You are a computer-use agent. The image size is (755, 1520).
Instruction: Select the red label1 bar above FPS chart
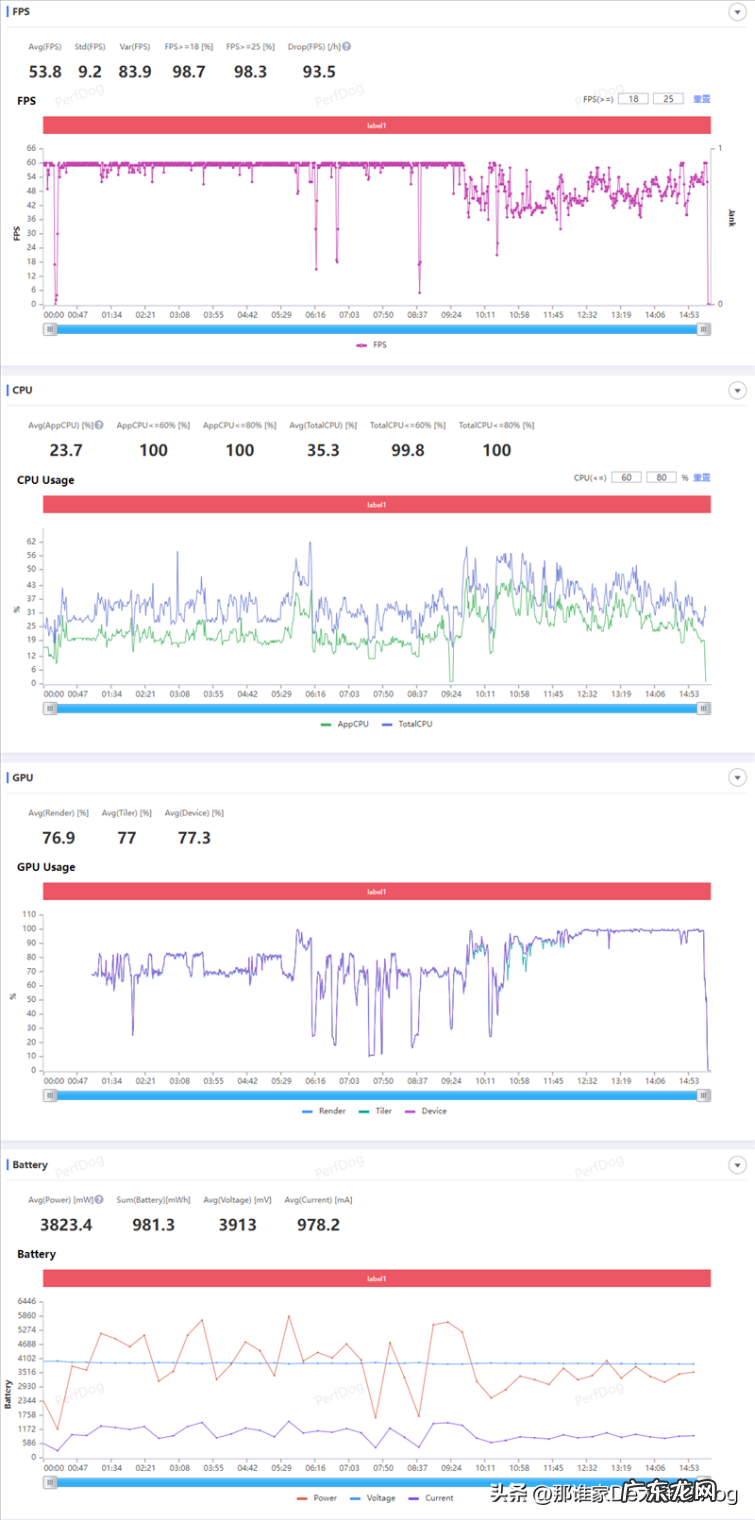[x=377, y=125]
